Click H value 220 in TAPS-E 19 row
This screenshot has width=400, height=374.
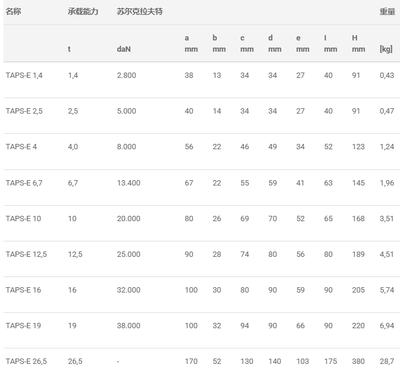(x=358, y=326)
